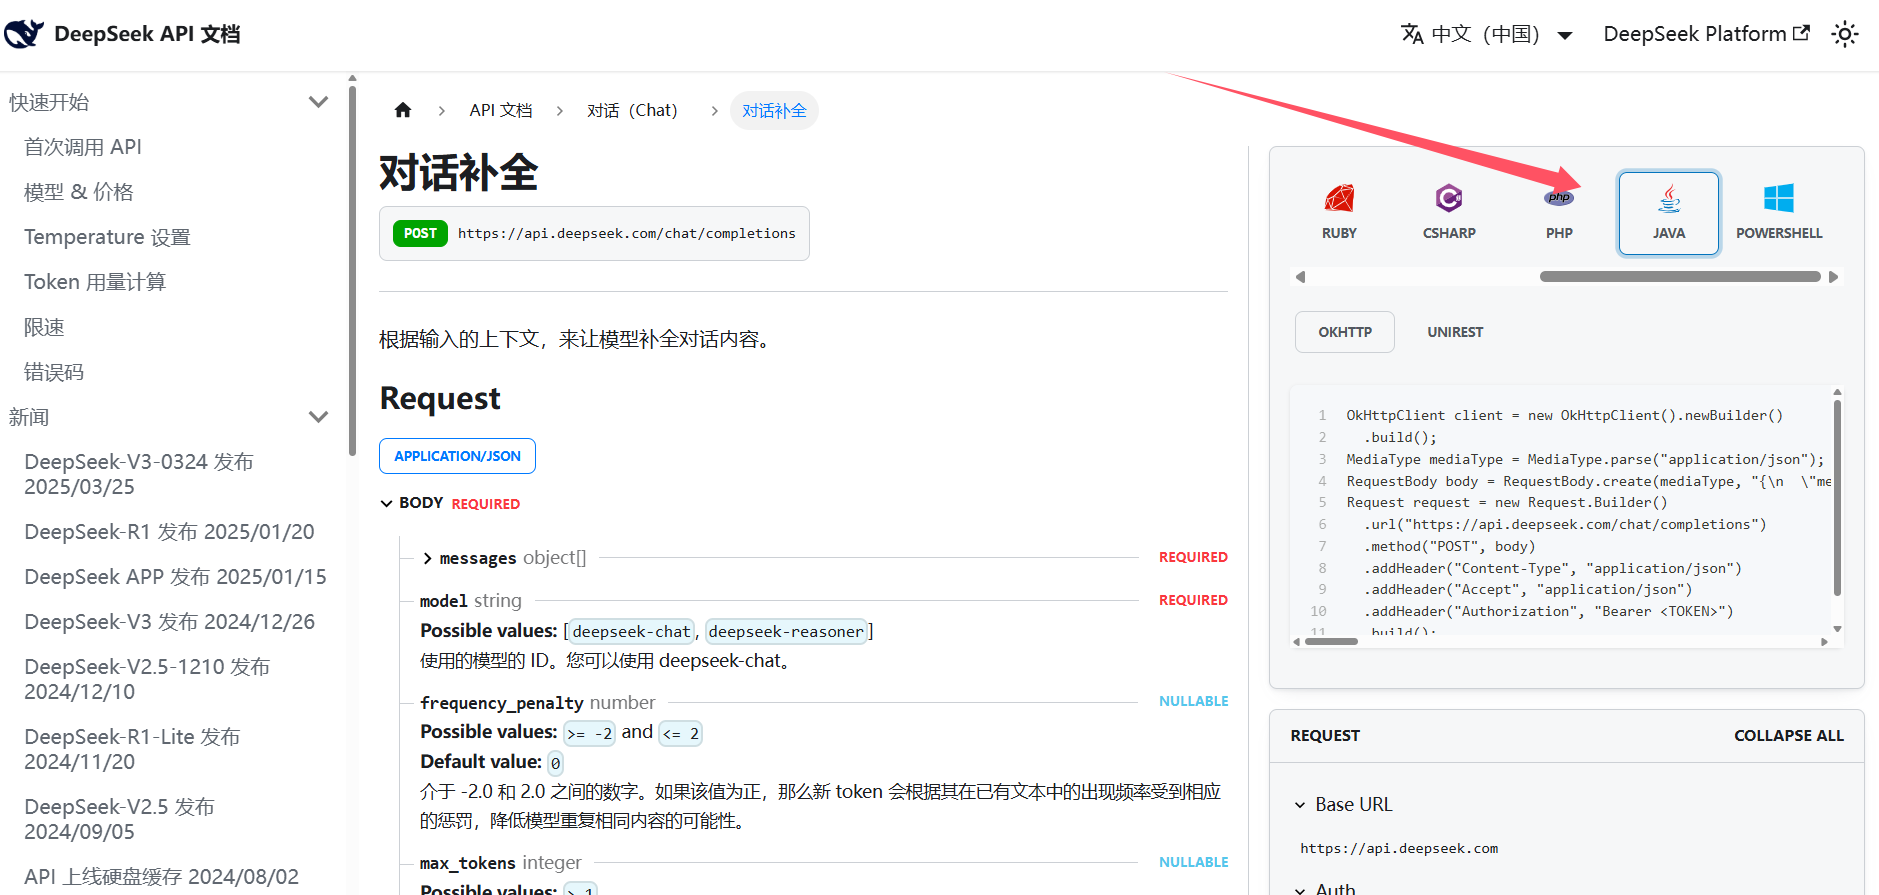Open DeepSeek APP 发布 2025/01/15 item

click(x=175, y=577)
